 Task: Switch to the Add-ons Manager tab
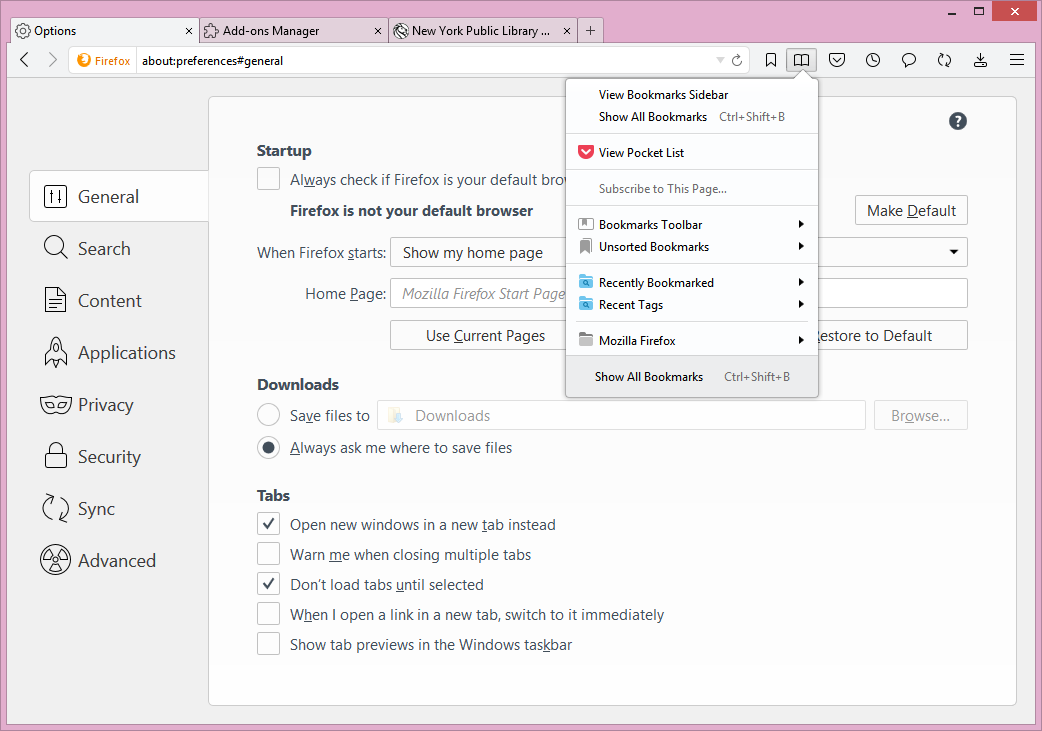[292, 31]
